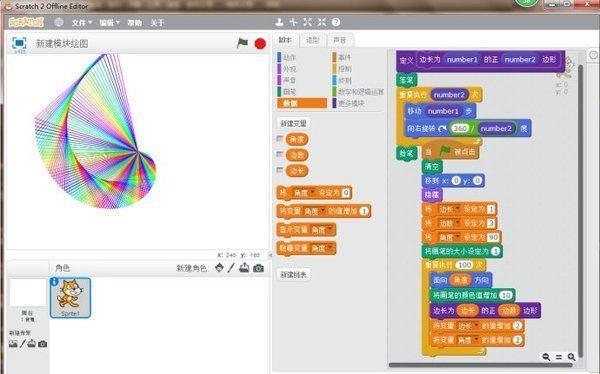
Task: Take a new backdrop from camera icon
Action: [x=42, y=344]
